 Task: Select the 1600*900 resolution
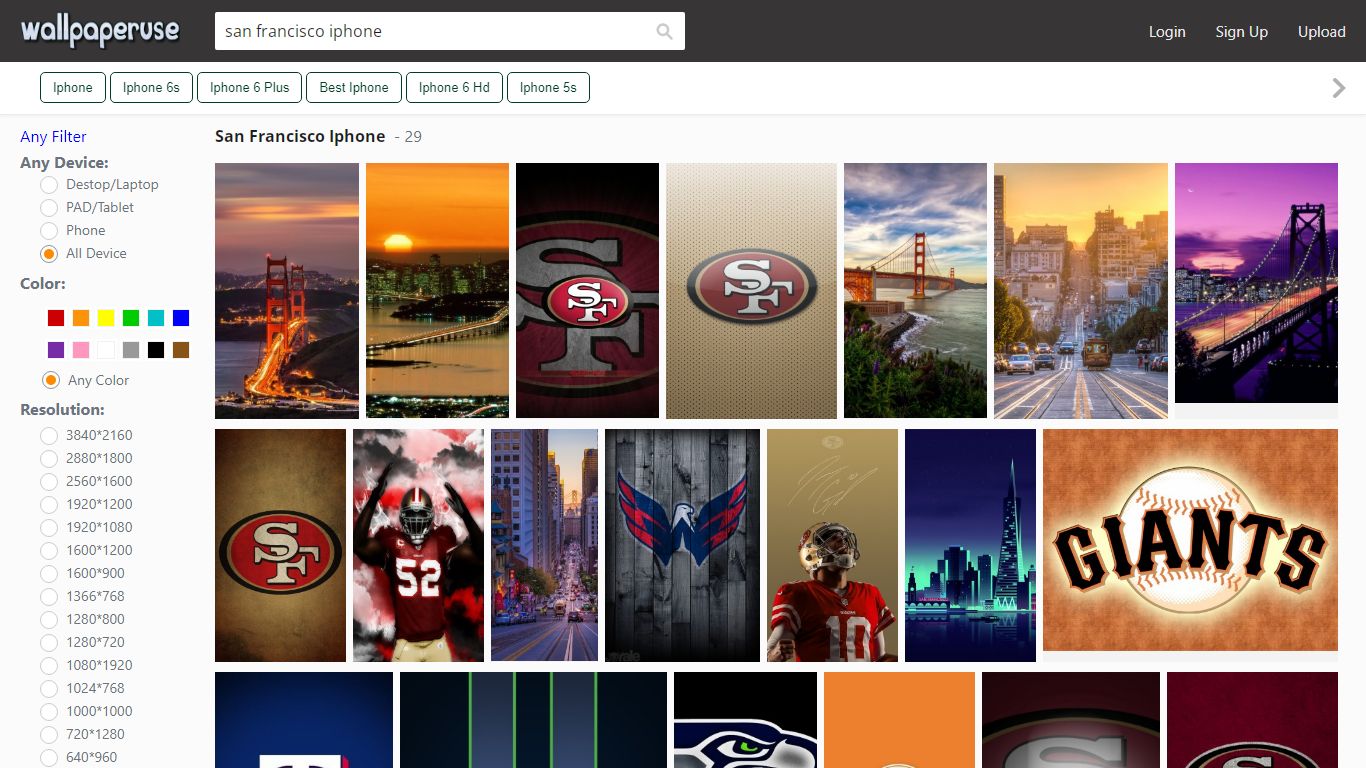(49, 573)
